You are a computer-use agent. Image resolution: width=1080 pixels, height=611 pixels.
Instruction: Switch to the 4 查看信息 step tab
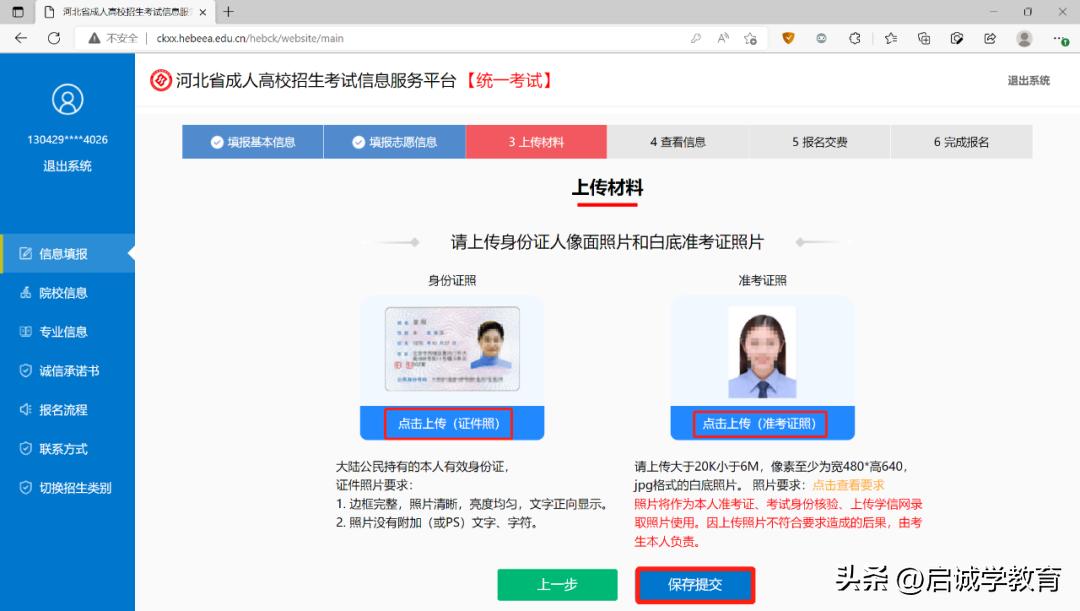coord(678,141)
